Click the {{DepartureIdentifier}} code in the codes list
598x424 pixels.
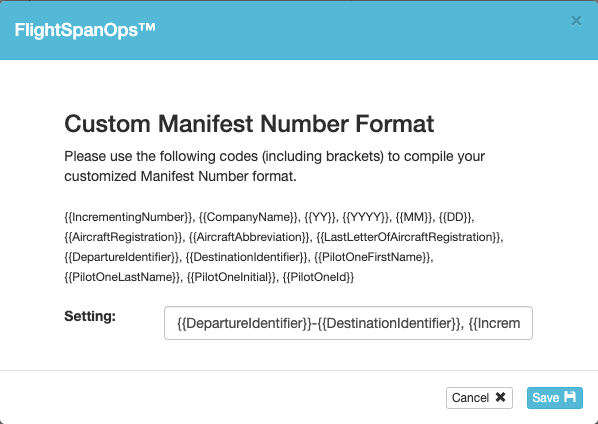(x=121, y=257)
